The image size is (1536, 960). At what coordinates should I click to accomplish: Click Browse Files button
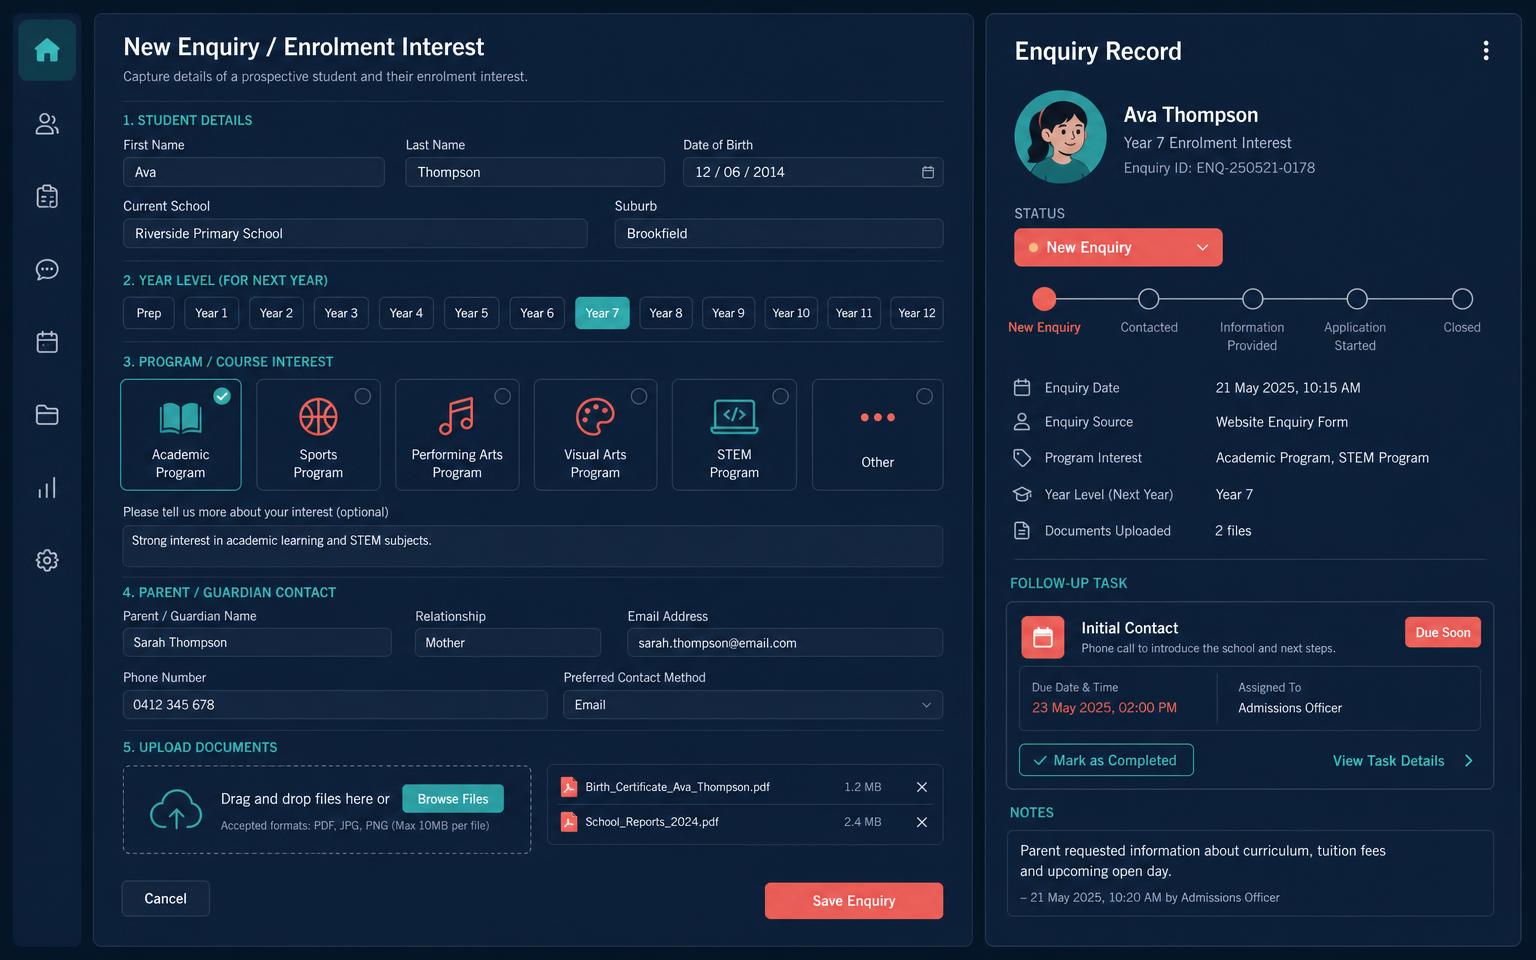click(x=453, y=799)
